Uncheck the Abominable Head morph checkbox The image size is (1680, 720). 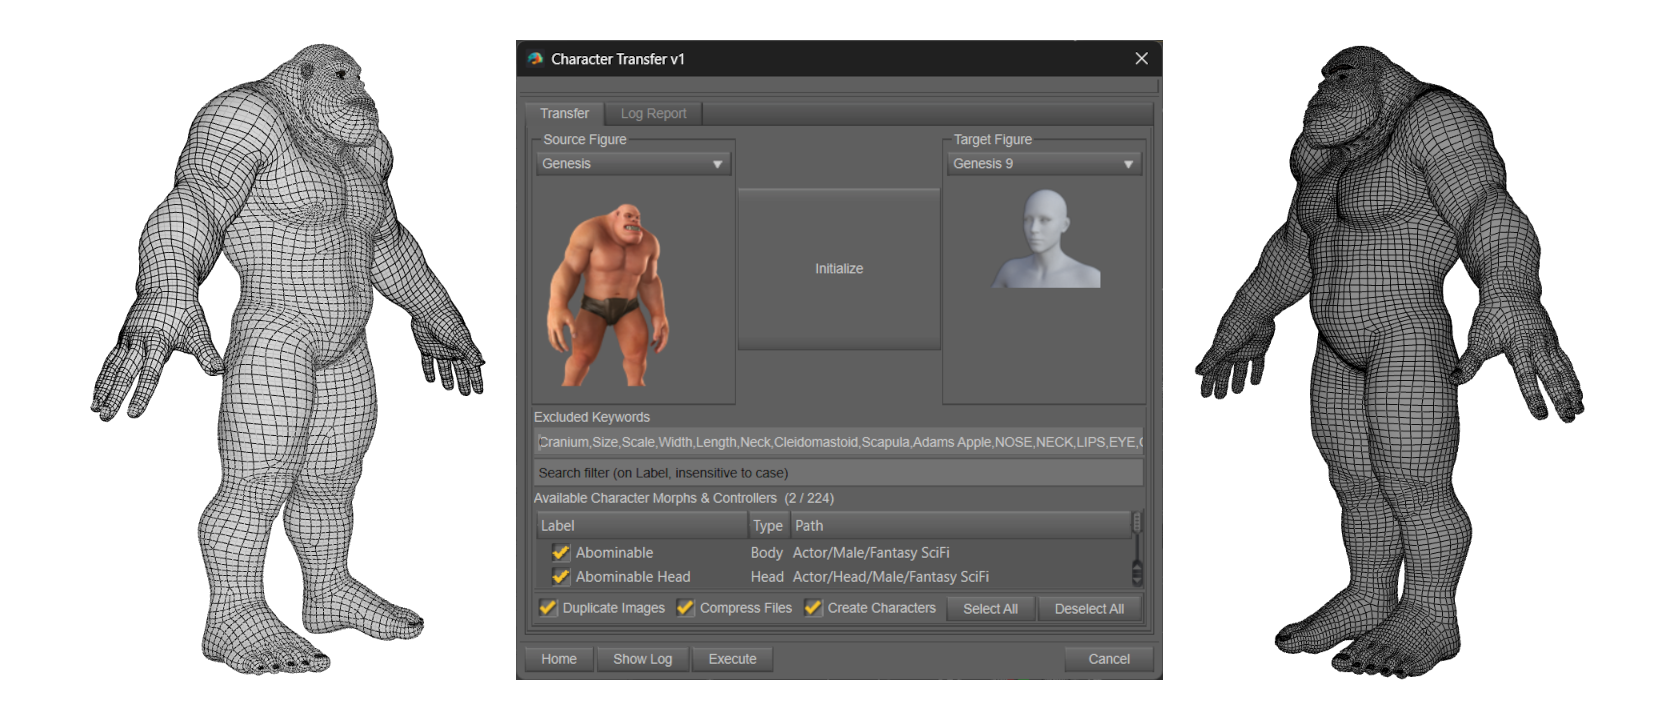click(561, 577)
